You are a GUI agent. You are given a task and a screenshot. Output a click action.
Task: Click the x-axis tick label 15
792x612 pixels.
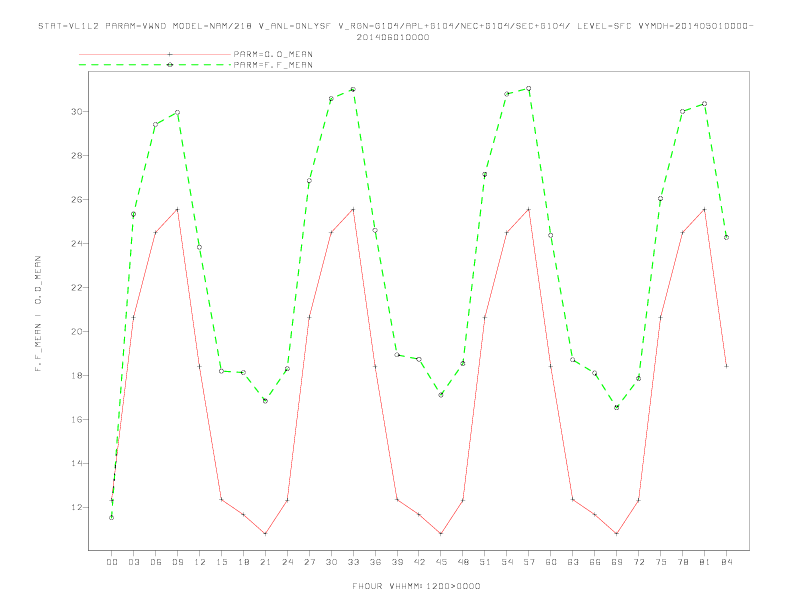tap(221, 562)
